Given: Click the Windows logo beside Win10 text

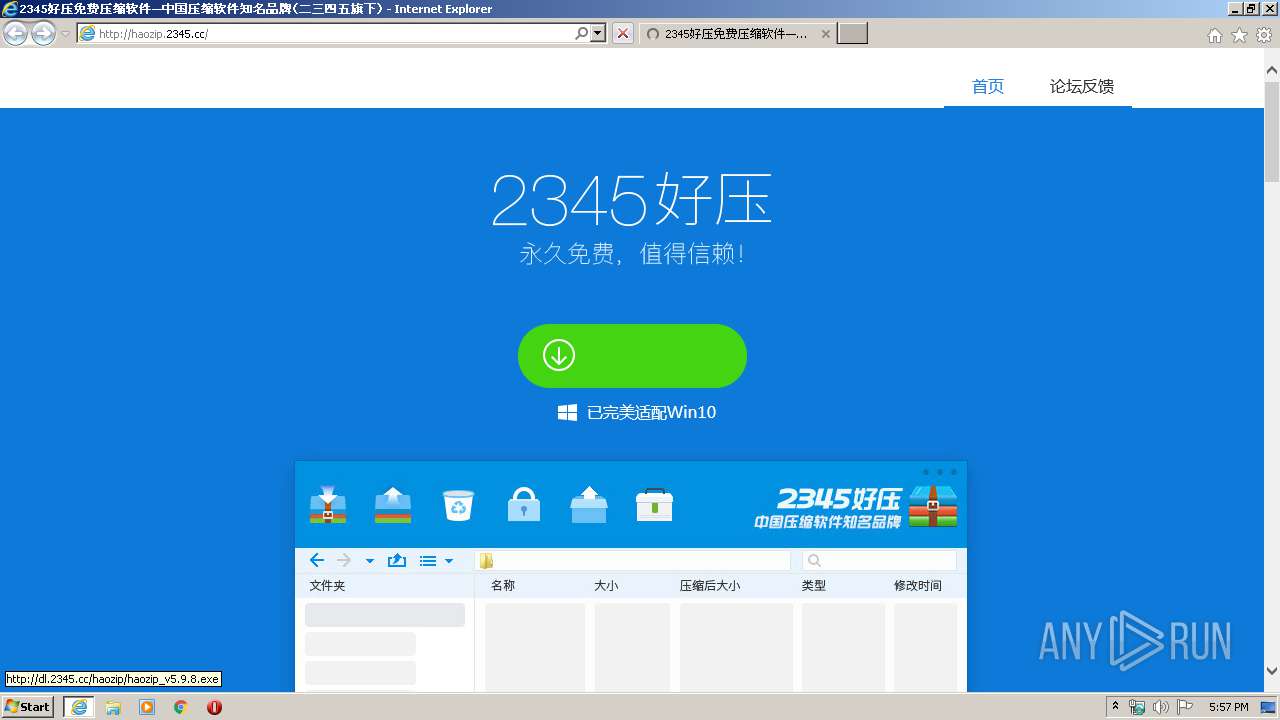Looking at the screenshot, I should pos(567,412).
